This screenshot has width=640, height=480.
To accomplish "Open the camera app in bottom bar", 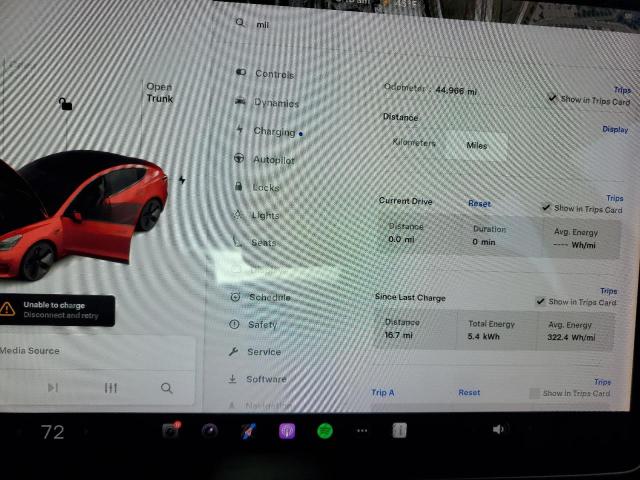I will [x=210, y=430].
